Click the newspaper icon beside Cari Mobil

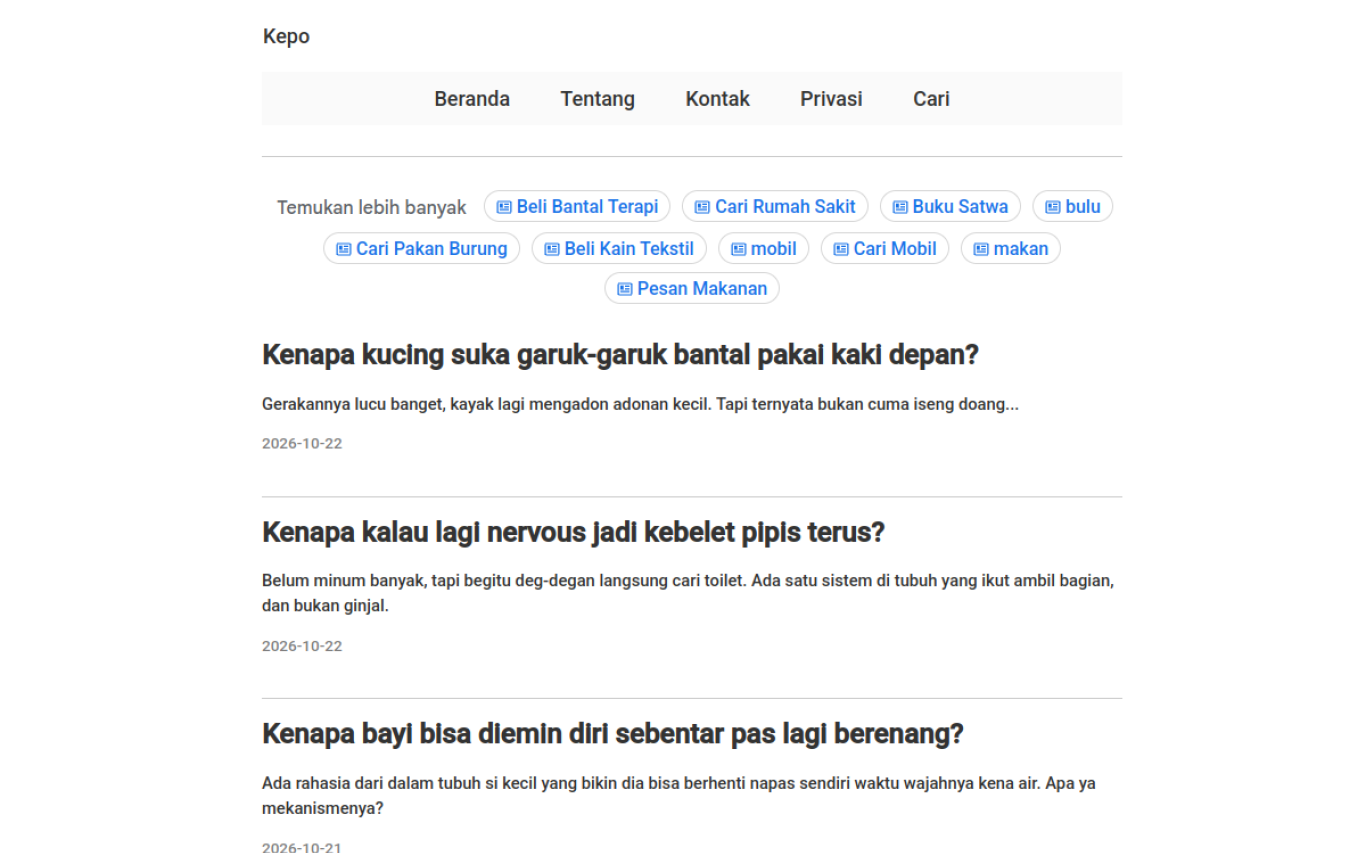pos(841,249)
